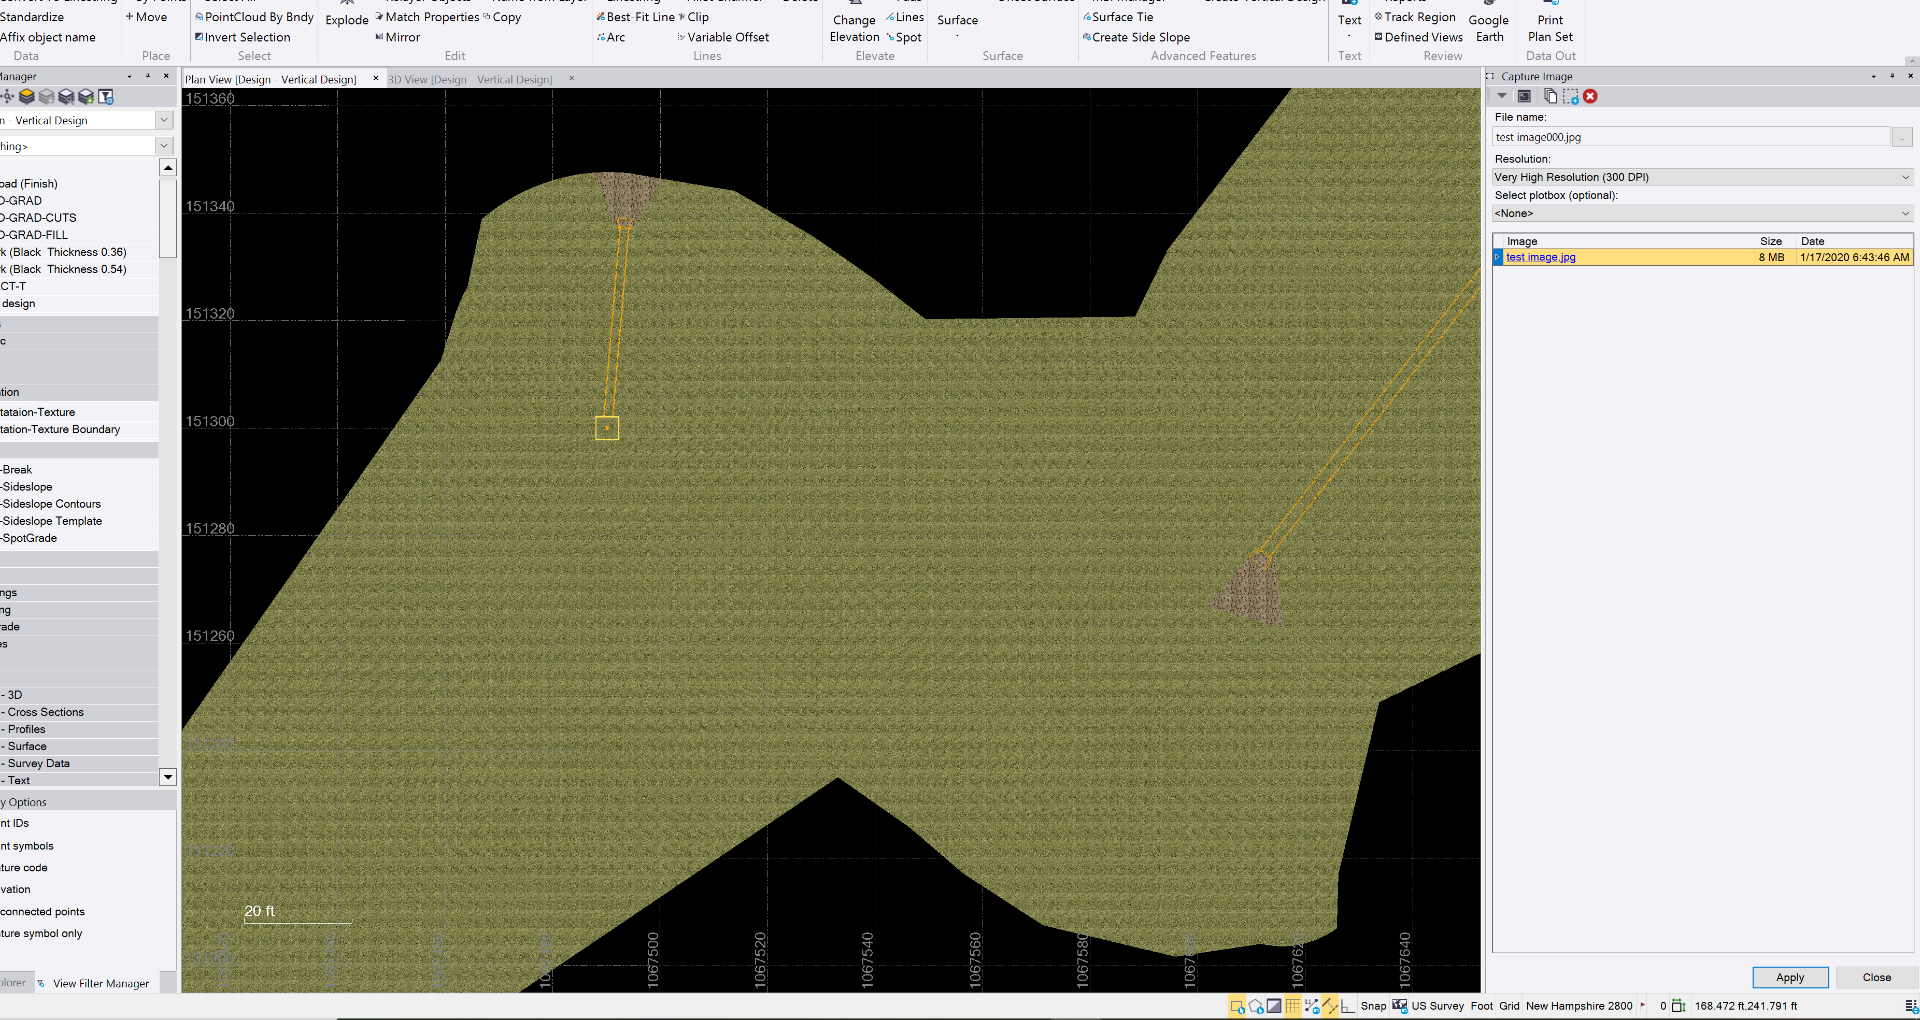
Task: Click the layer list scrollbar down arrow
Action: click(x=168, y=777)
